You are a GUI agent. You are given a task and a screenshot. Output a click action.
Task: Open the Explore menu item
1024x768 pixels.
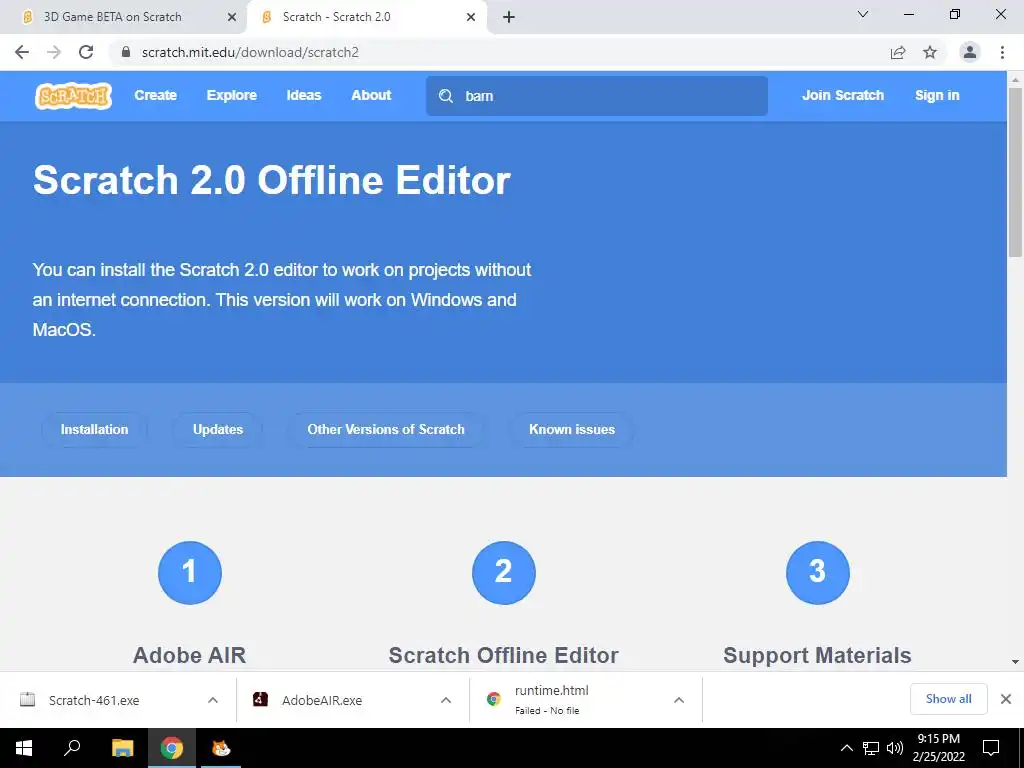tap(232, 95)
